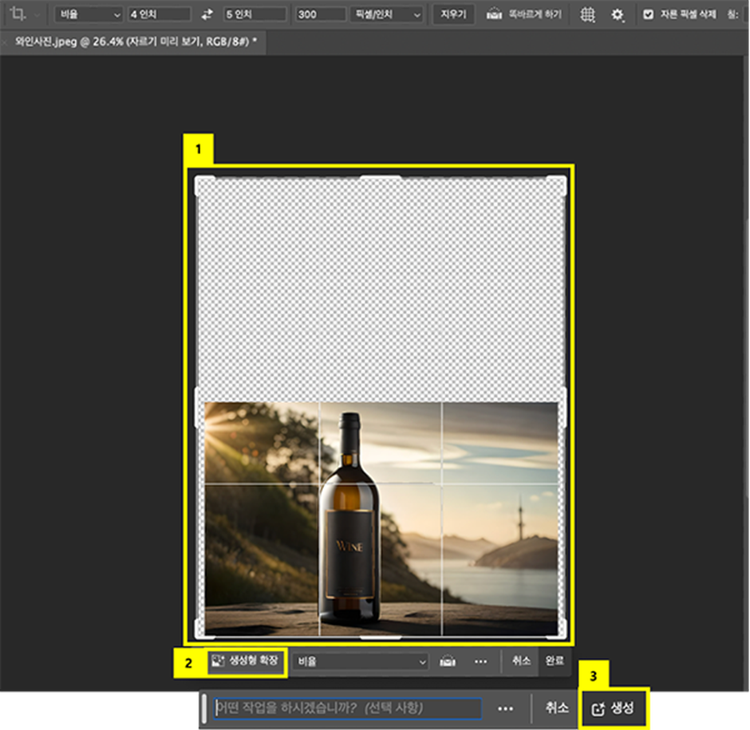
Task: Open more options (…) in crop contextual bar
Action: (x=481, y=662)
